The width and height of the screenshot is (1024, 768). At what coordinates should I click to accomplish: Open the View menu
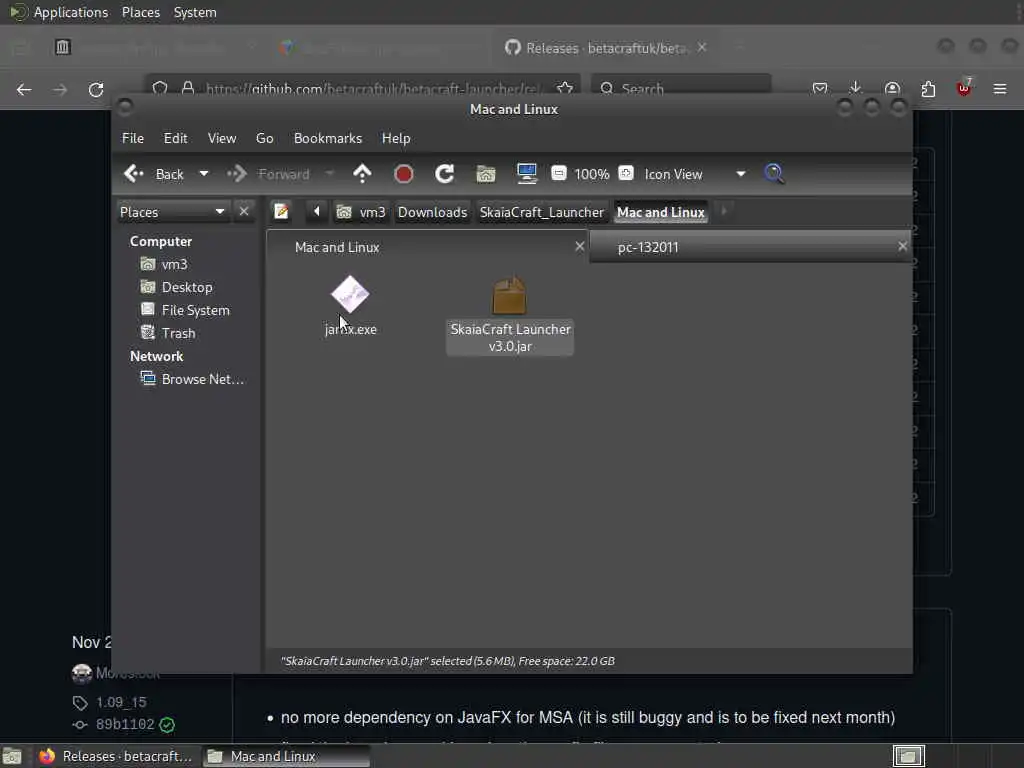[x=222, y=138]
